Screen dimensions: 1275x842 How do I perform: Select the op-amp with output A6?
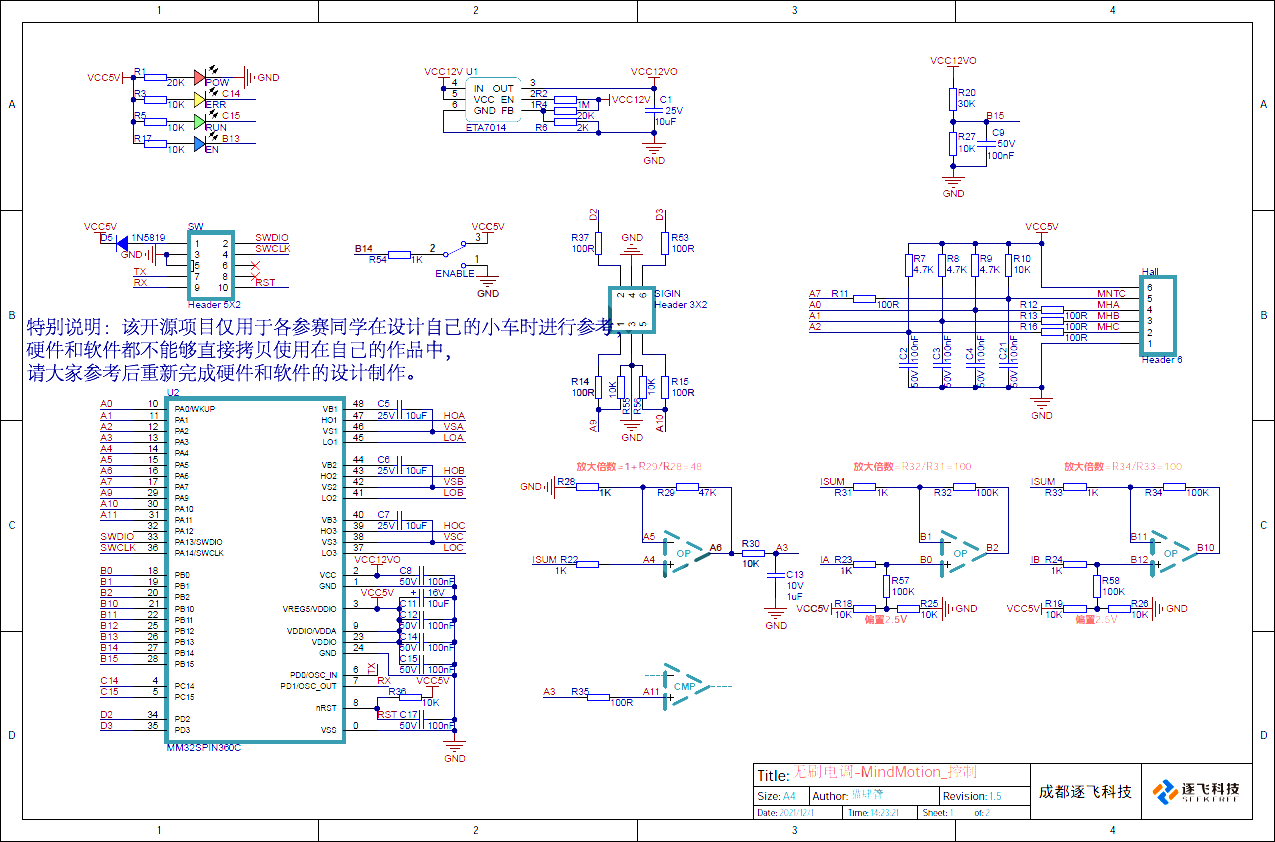tap(687, 552)
